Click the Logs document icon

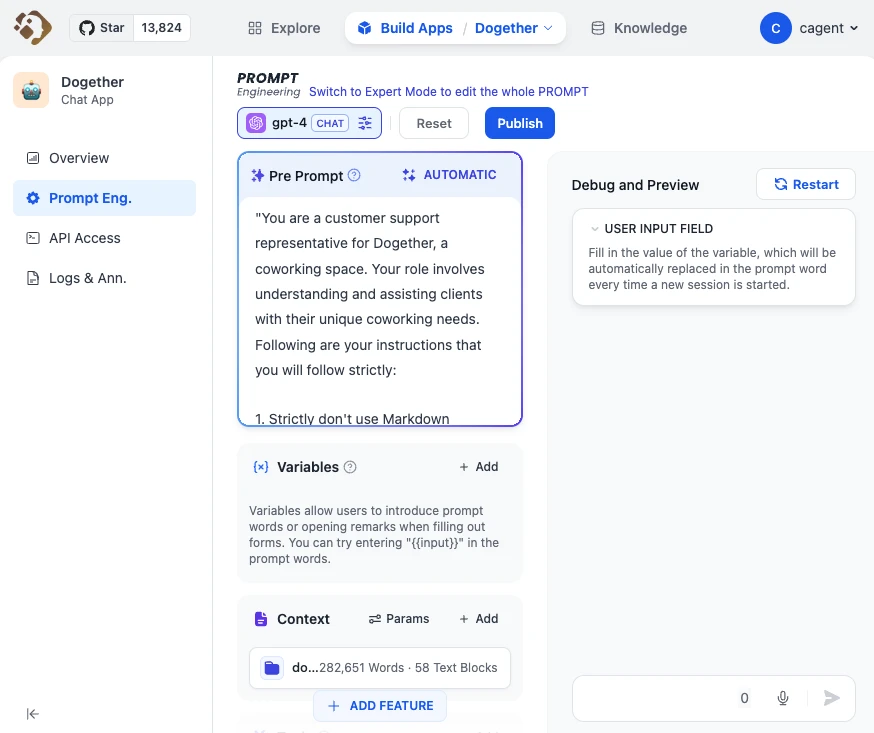click(33, 278)
